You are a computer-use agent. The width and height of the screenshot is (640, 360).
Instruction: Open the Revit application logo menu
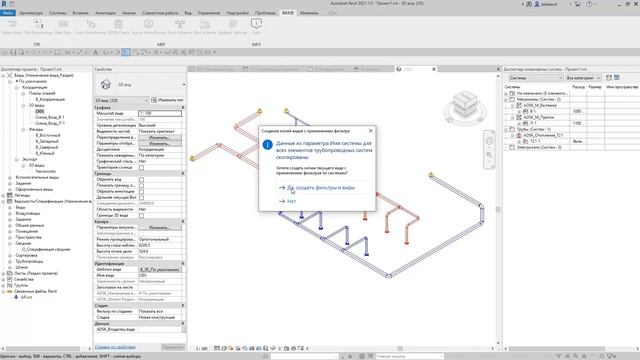point(4,4)
